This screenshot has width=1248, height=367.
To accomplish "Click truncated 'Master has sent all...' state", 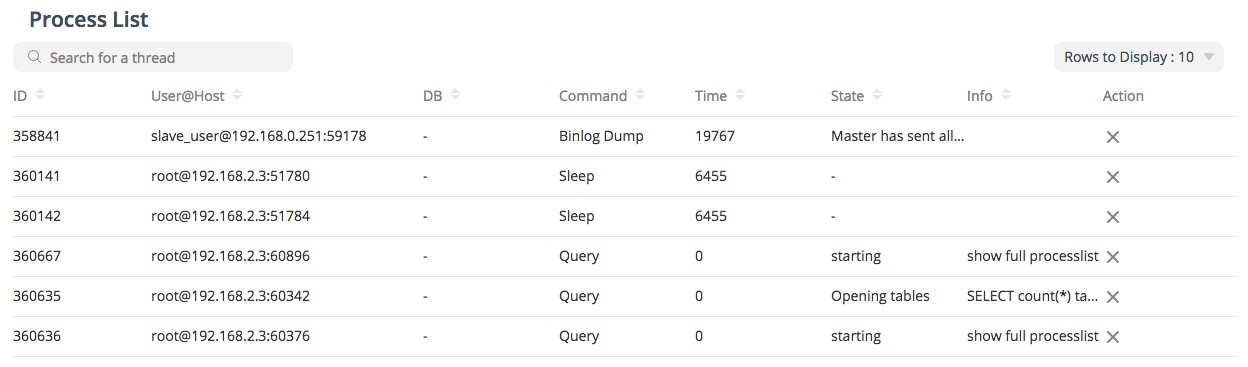I will pyautogui.click(x=897, y=136).
